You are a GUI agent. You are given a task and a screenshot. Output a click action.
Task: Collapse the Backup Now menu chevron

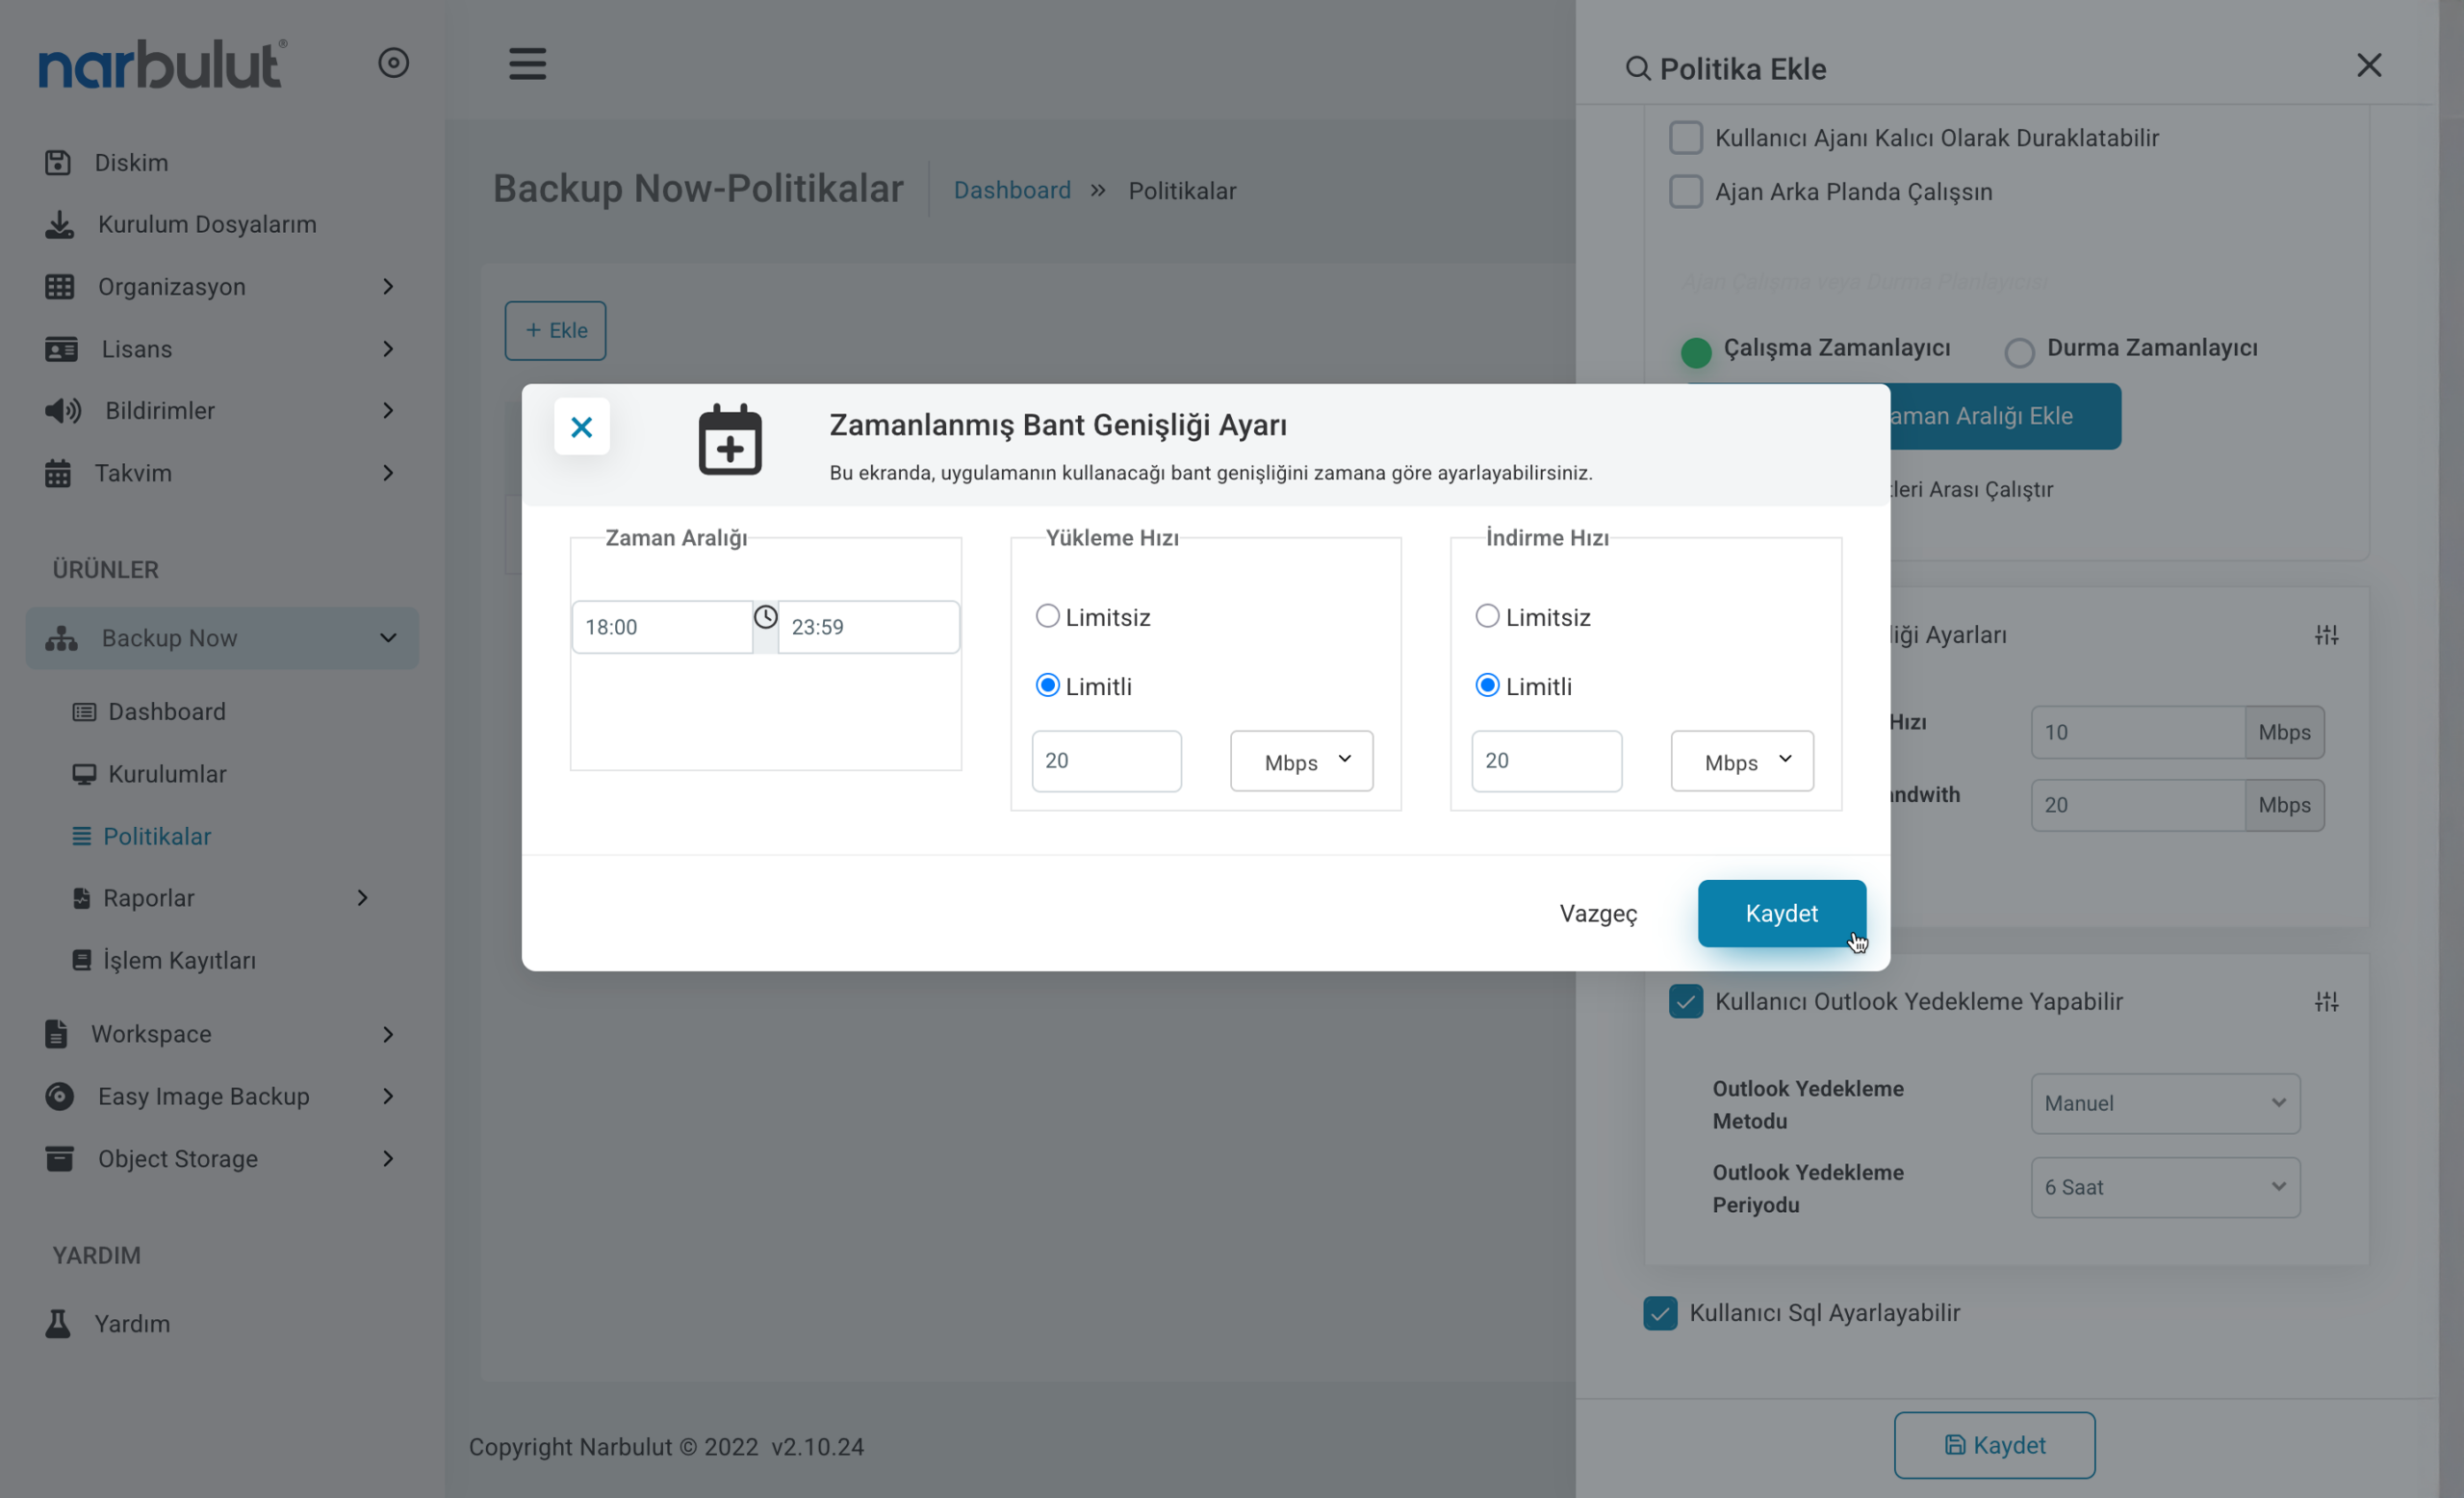388,638
